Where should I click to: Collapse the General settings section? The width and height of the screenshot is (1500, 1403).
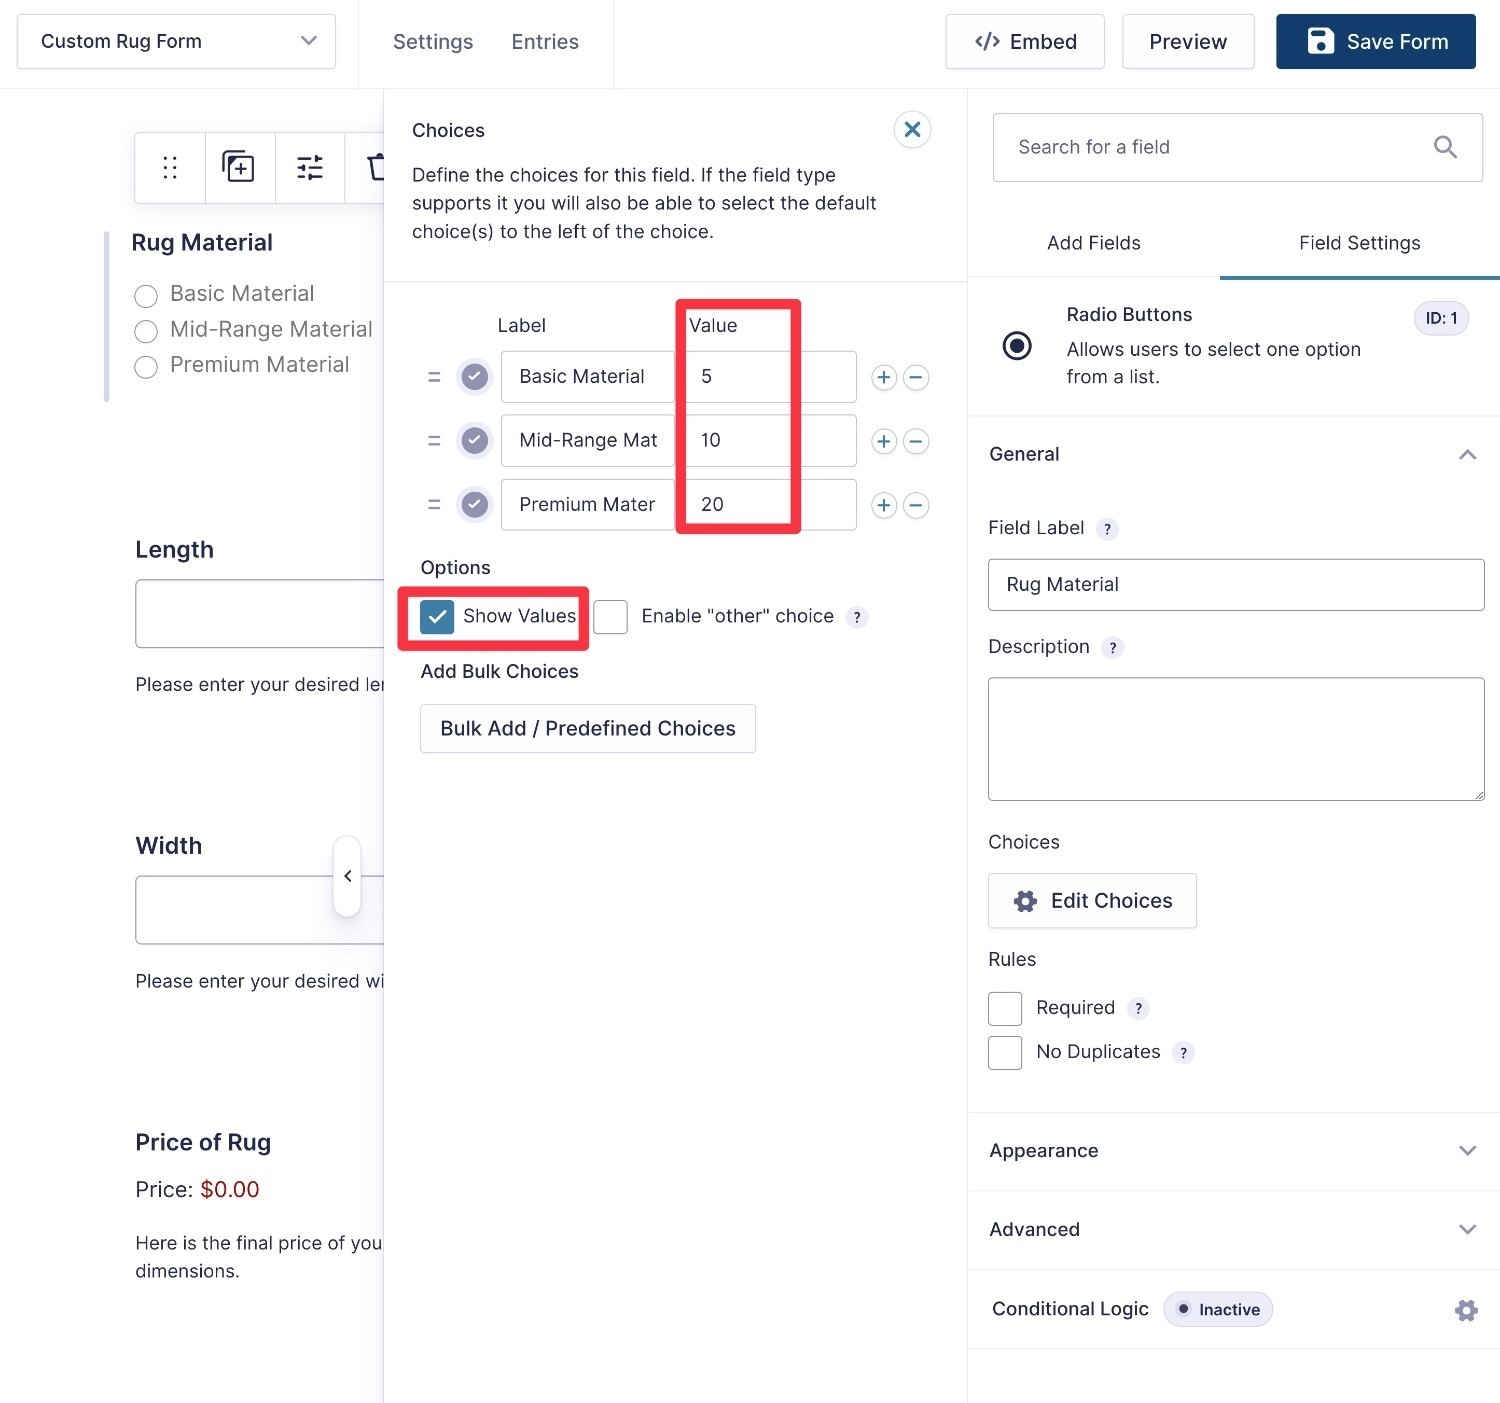(1467, 454)
